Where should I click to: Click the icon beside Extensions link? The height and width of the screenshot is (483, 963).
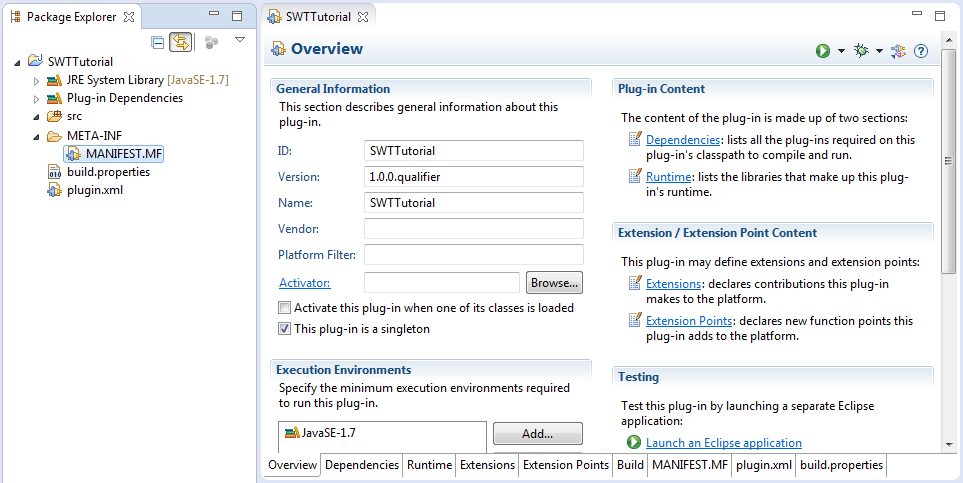tap(635, 283)
